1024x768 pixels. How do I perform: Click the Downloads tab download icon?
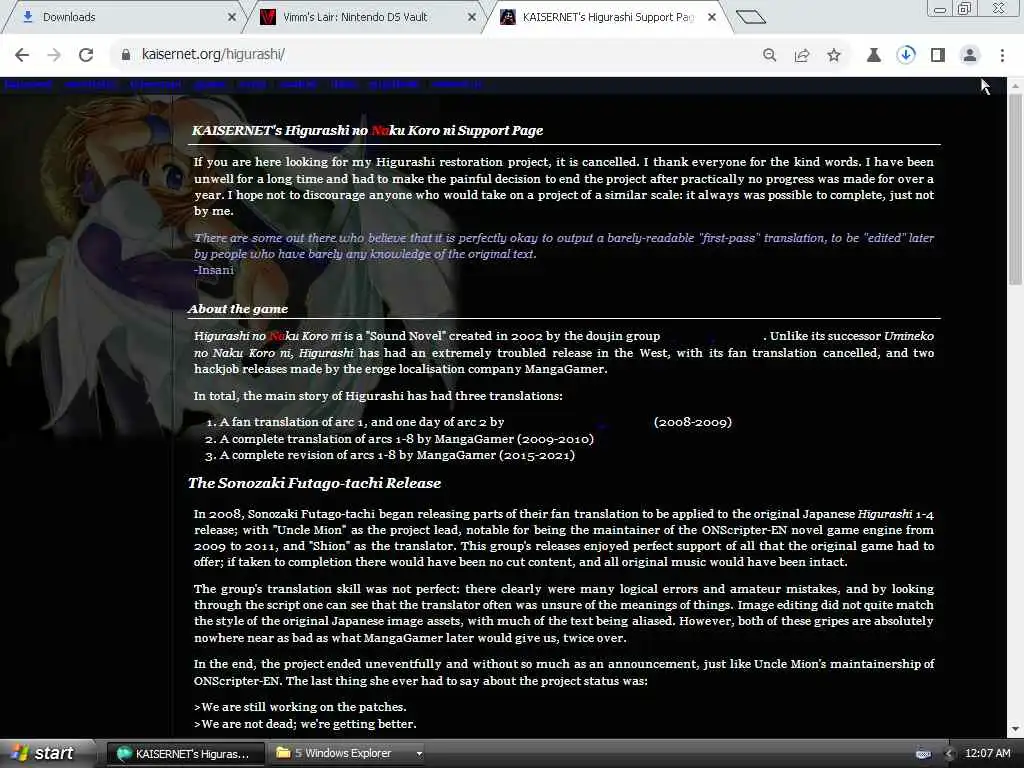(27, 17)
